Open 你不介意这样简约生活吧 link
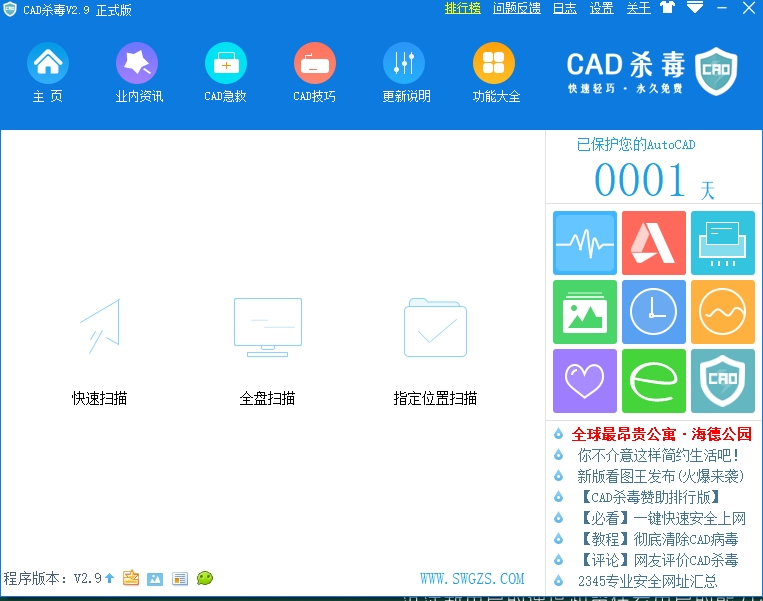This screenshot has height=601, width=763. (658, 455)
